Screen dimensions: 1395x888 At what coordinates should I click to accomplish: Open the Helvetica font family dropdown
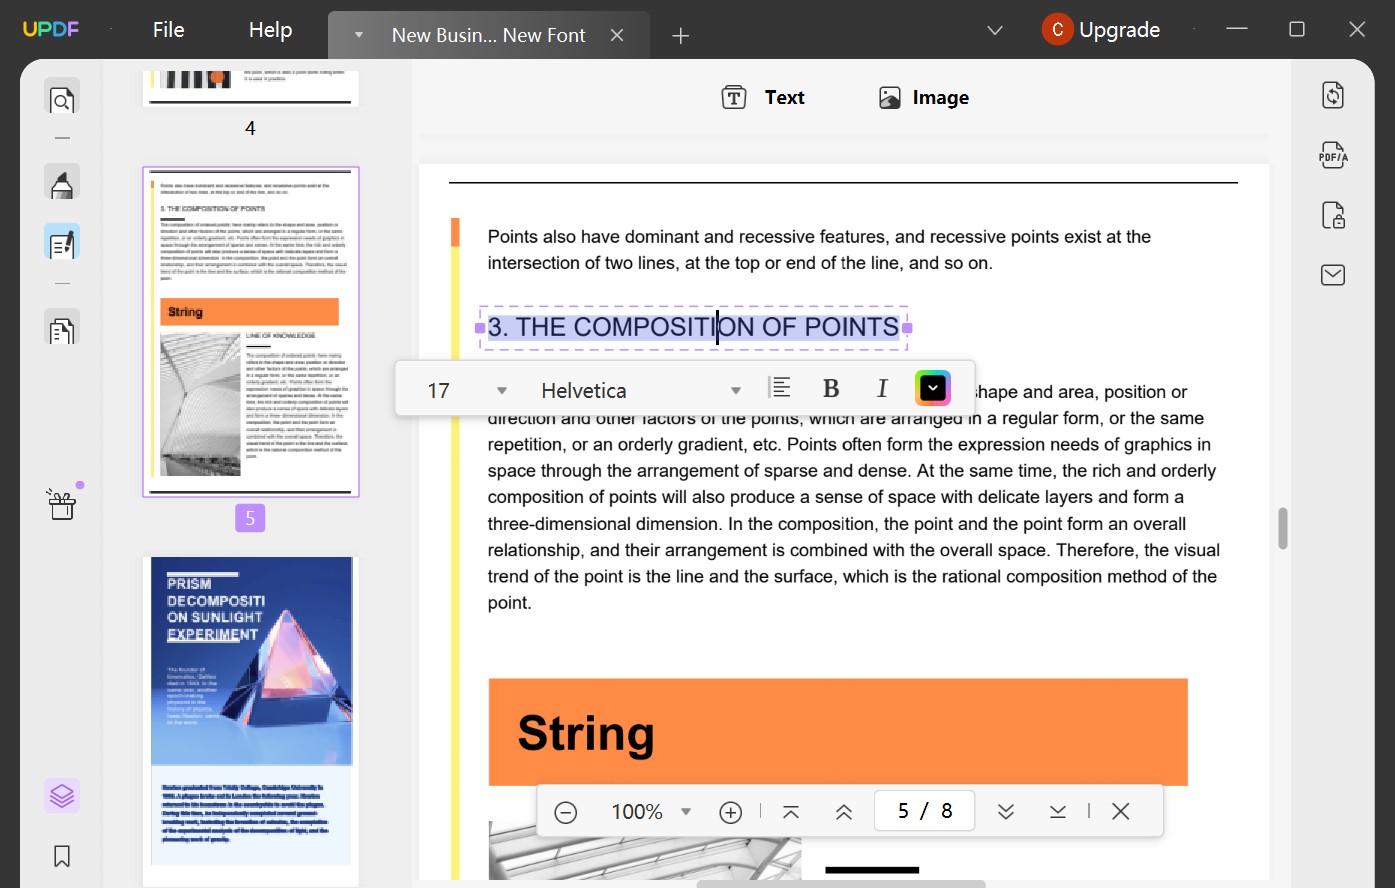click(636, 390)
